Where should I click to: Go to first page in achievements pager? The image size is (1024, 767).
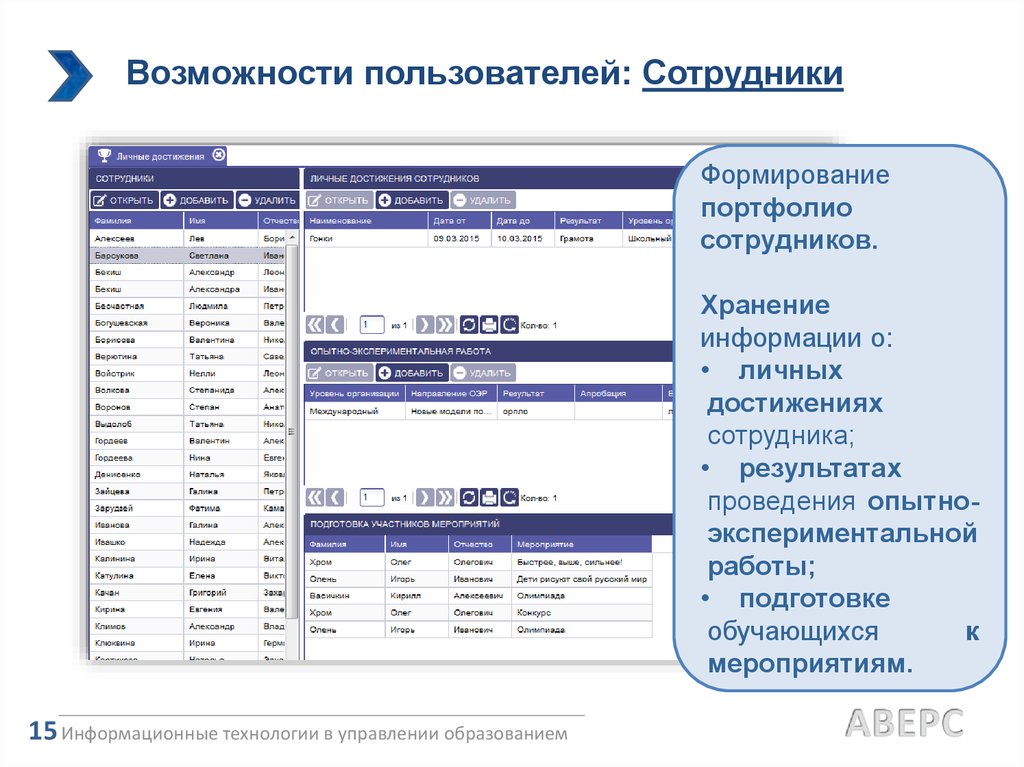pyautogui.click(x=314, y=325)
